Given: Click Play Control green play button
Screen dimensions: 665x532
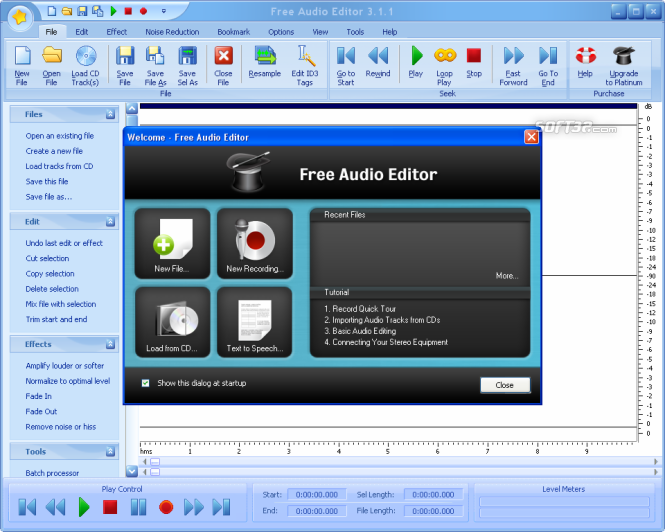Looking at the screenshot, I should [84, 507].
